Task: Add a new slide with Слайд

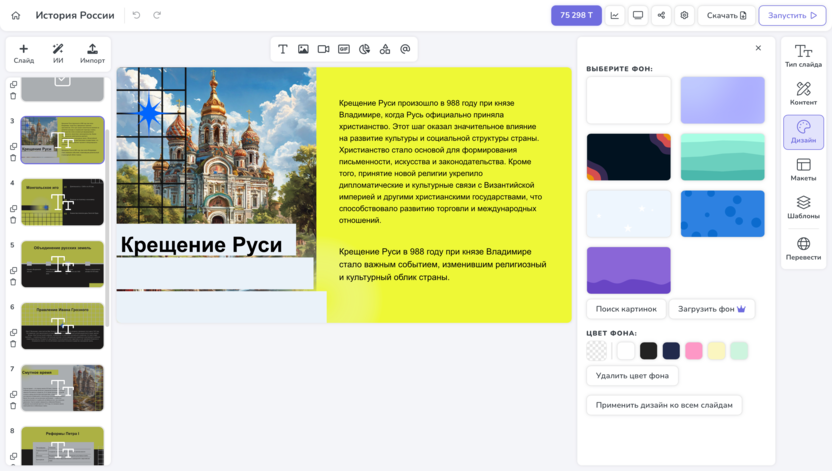Action: click(x=24, y=54)
